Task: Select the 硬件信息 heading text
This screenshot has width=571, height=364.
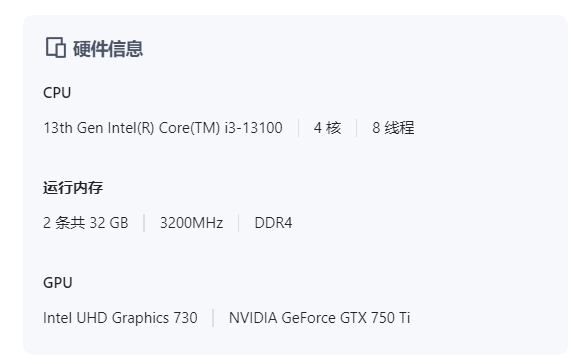Action: pyautogui.click(x=108, y=49)
